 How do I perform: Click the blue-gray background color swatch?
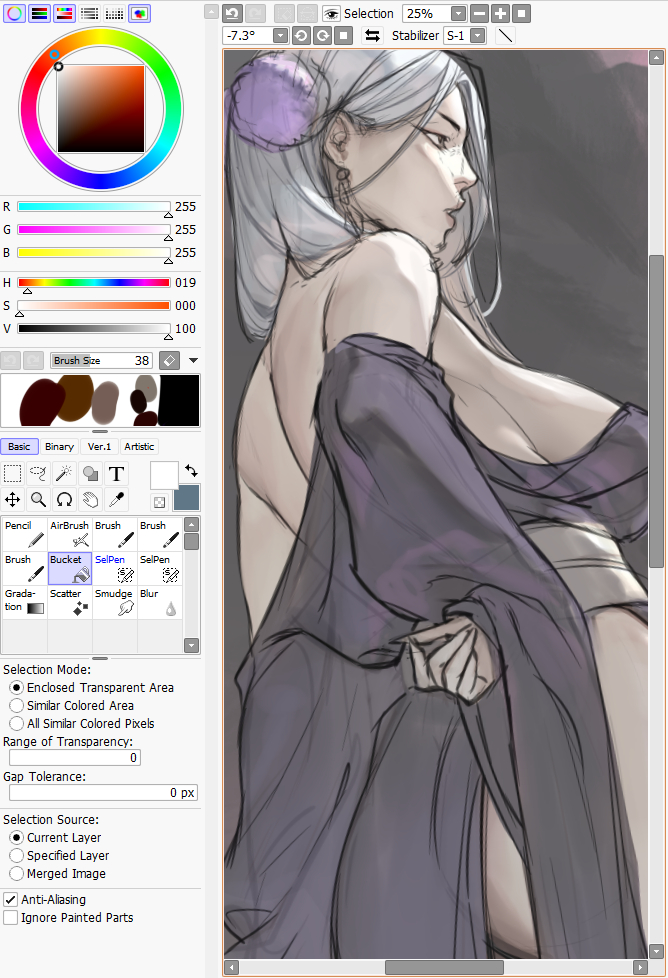click(x=186, y=498)
